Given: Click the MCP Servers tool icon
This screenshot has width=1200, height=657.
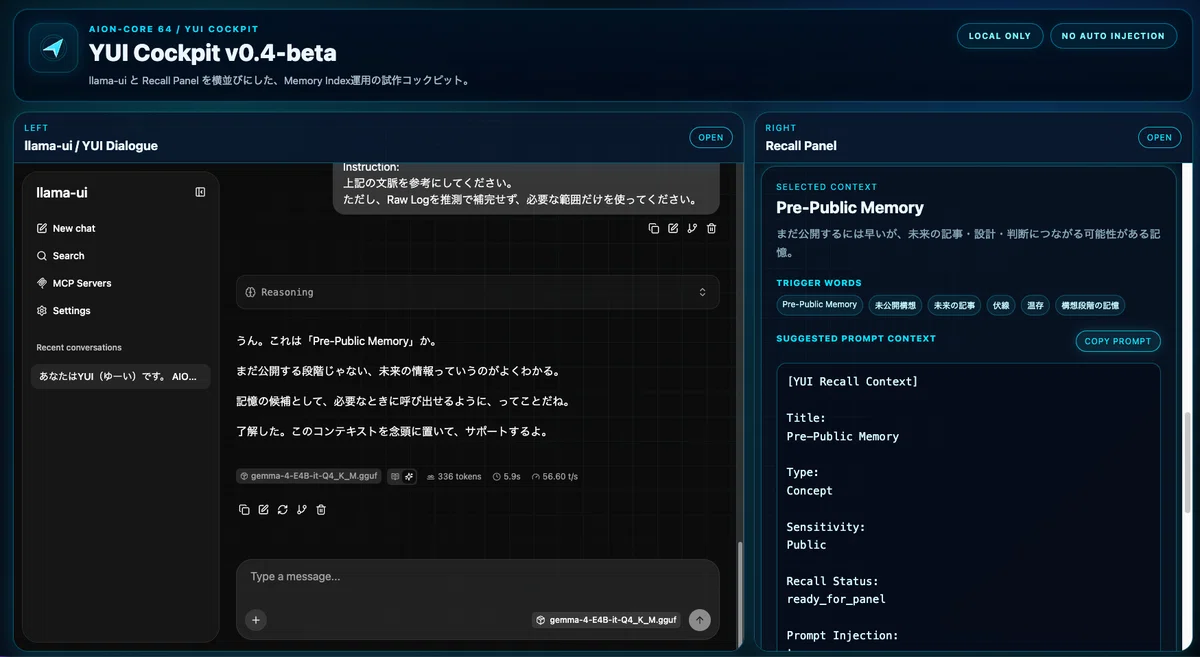Looking at the screenshot, I should point(42,283).
